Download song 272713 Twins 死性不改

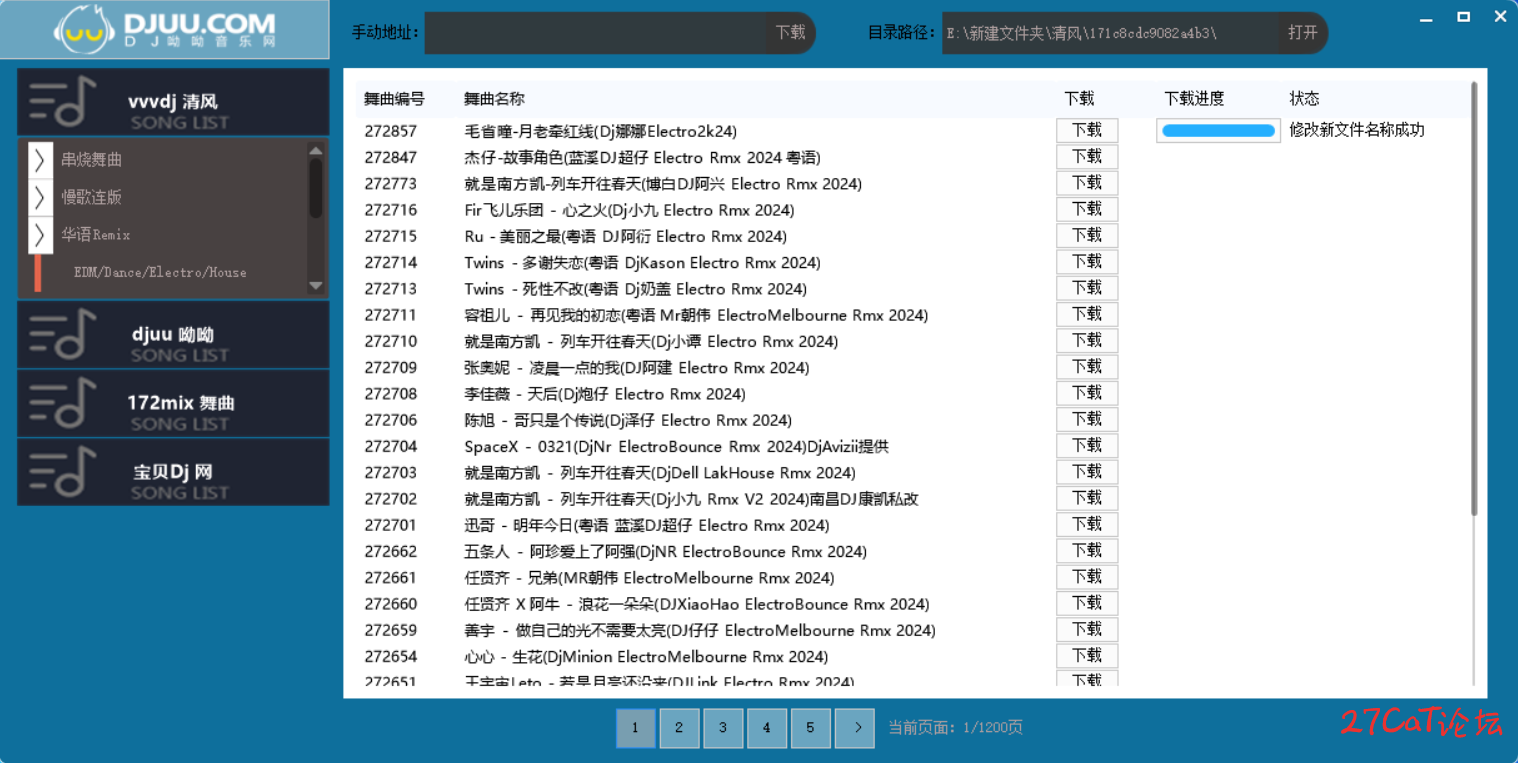[x=1087, y=288]
